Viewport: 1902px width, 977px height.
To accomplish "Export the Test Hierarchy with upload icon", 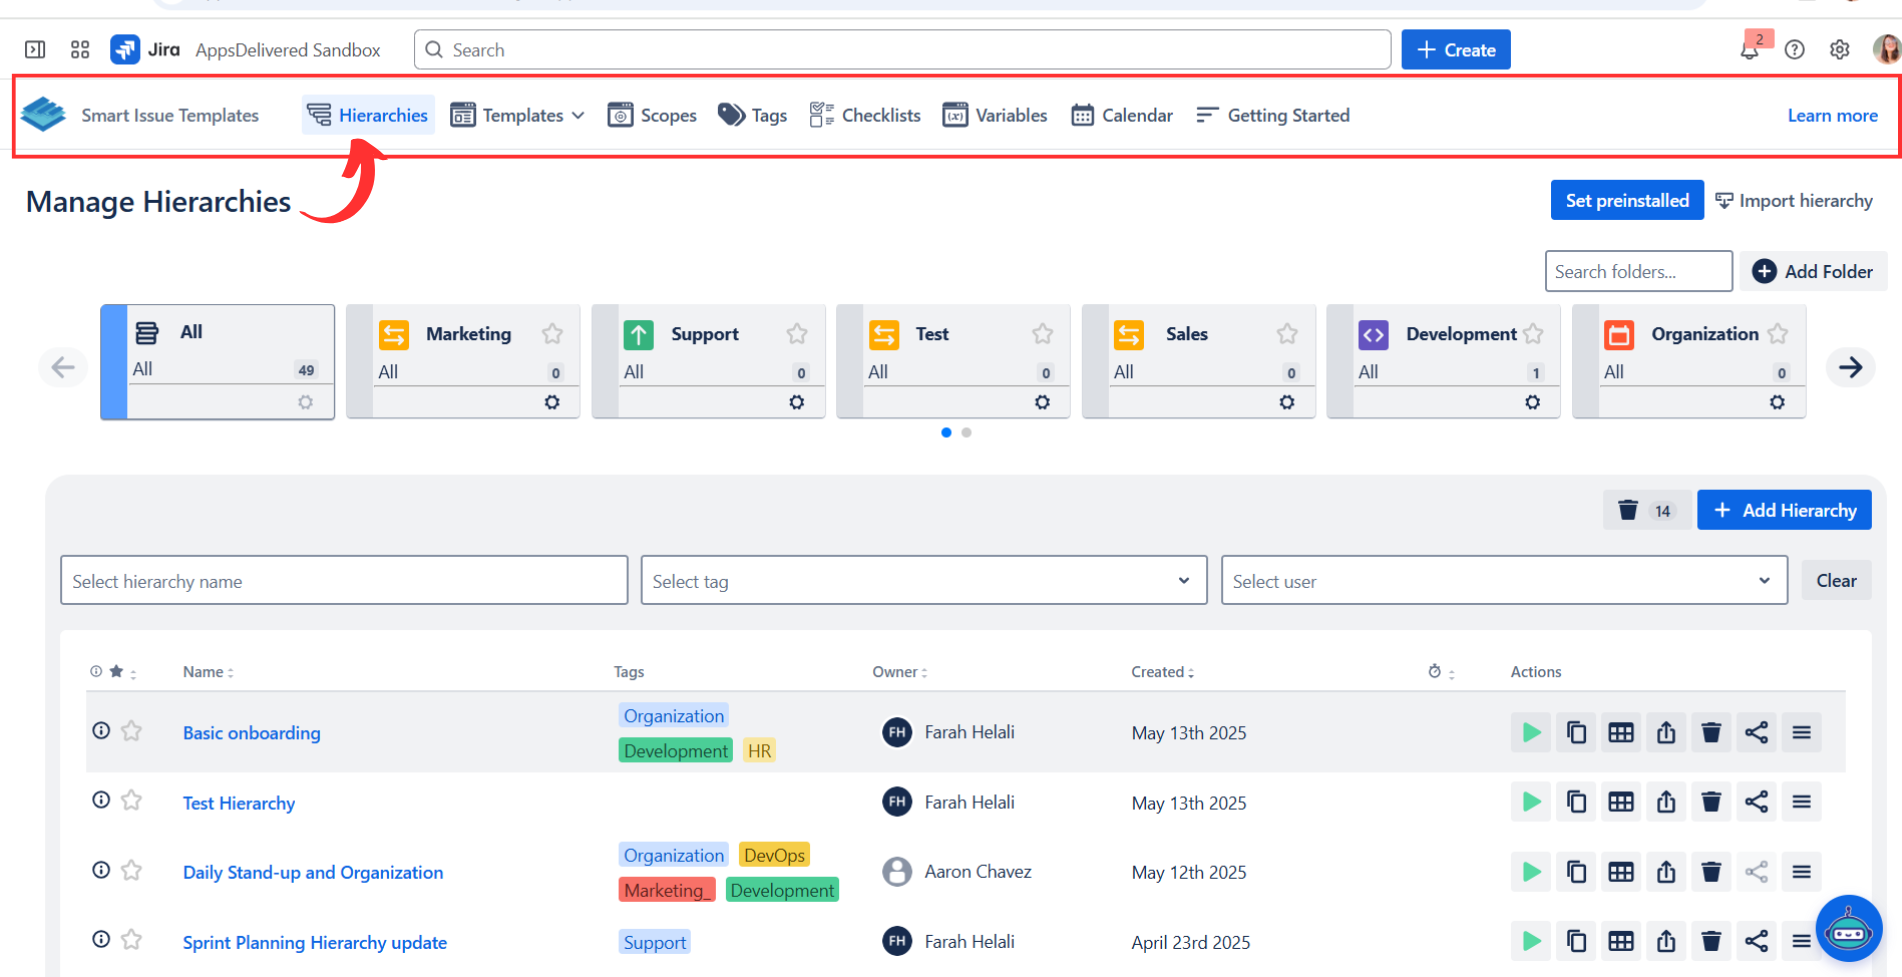I will [x=1666, y=802].
